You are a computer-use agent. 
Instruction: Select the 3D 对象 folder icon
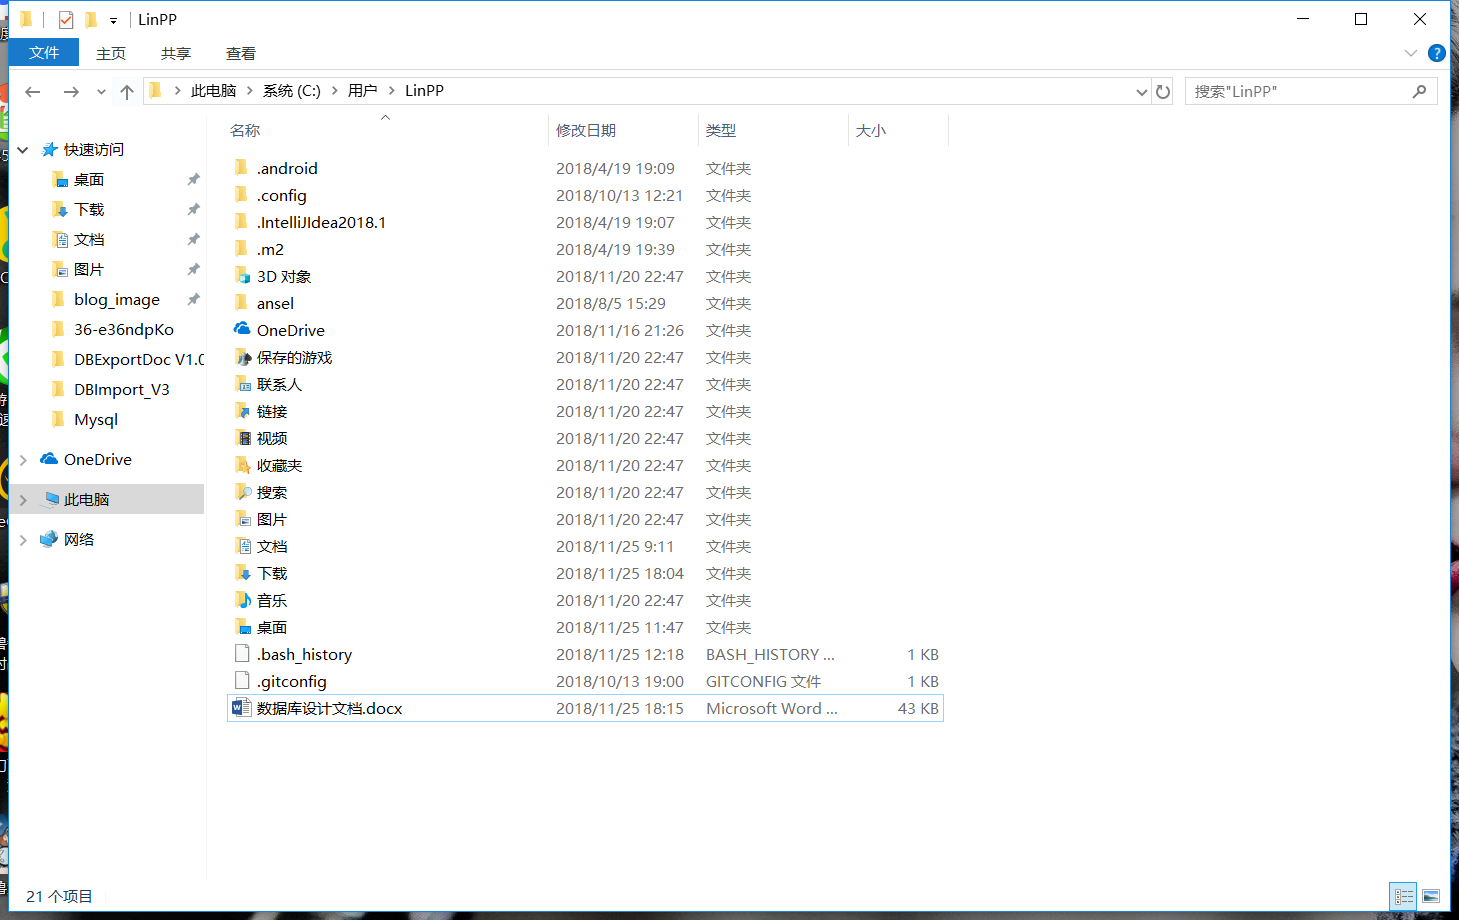click(242, 275)
